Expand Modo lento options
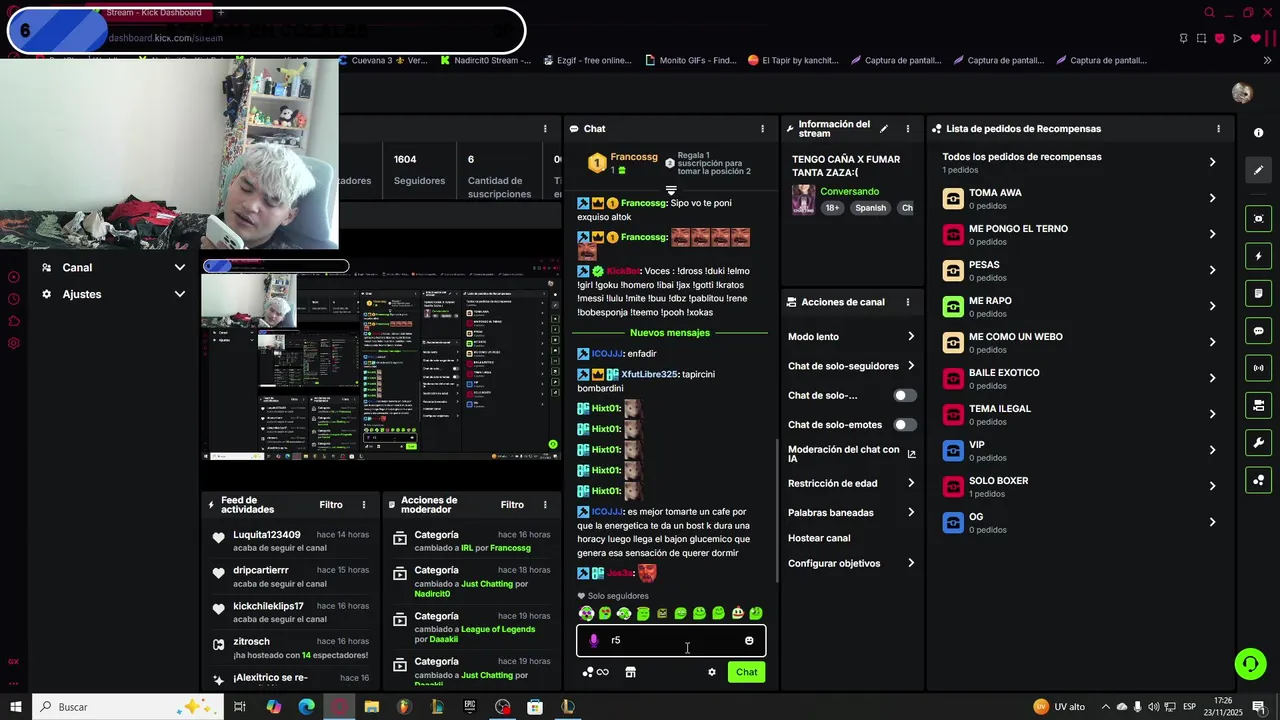The width and height of the screenshot is (1280, 720). point(851,337)
